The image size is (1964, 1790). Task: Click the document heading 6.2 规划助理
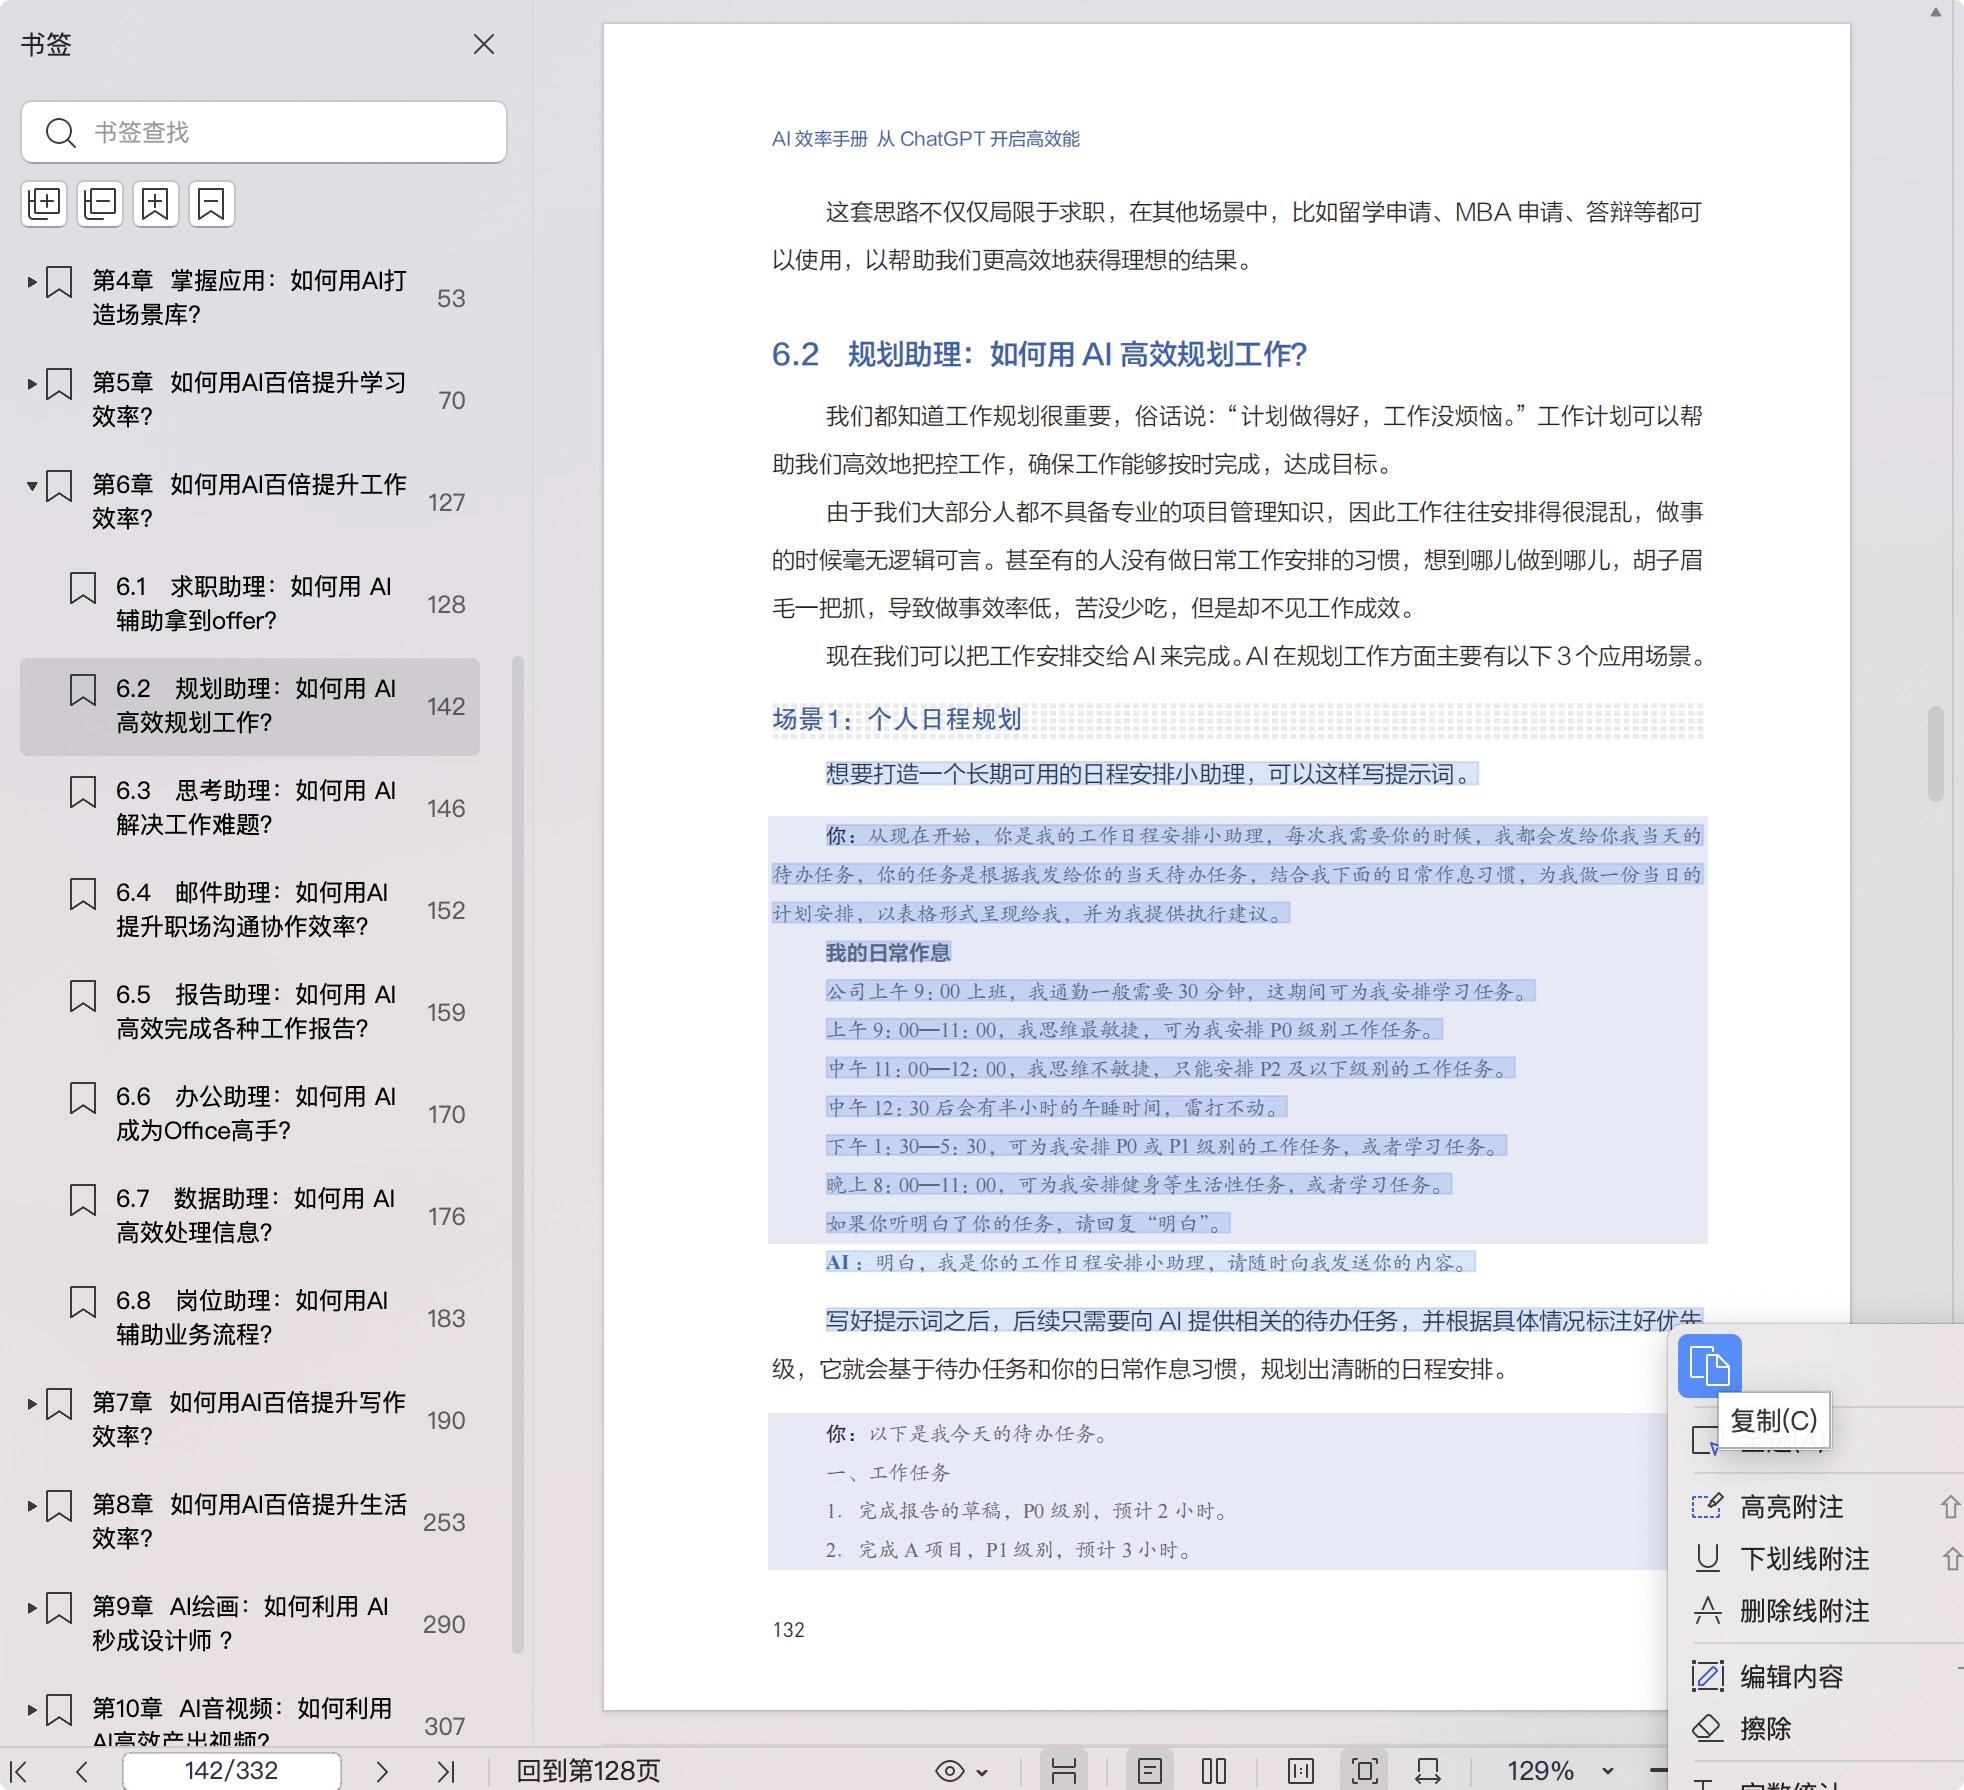pyautogui.click(x=1039, y=354)
